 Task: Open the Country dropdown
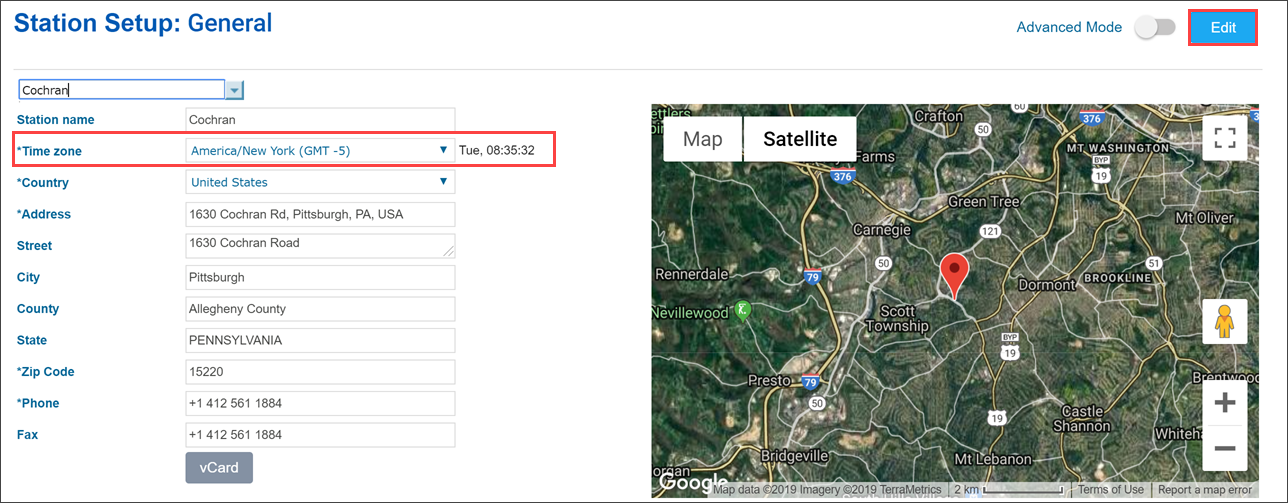[x=320, y=182]
